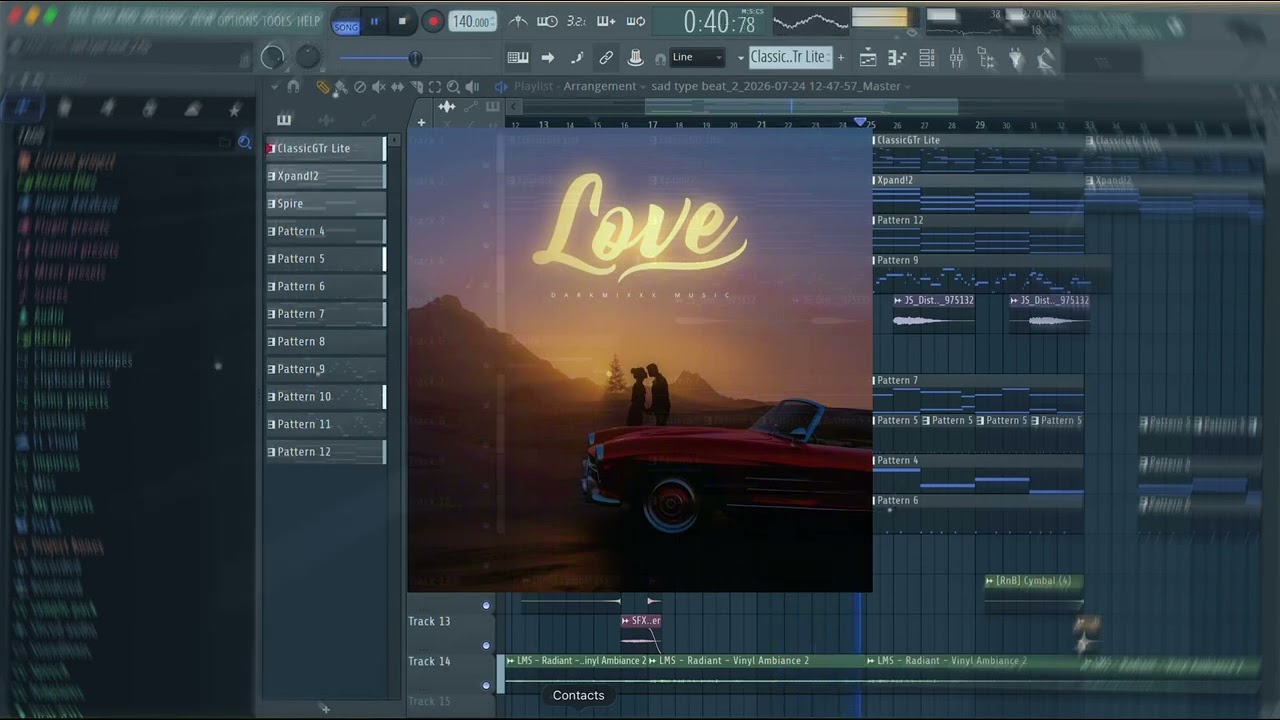1280x720 pixels.
Task: Click the 140.000 tempo field
Action: (x=472, y=21)
